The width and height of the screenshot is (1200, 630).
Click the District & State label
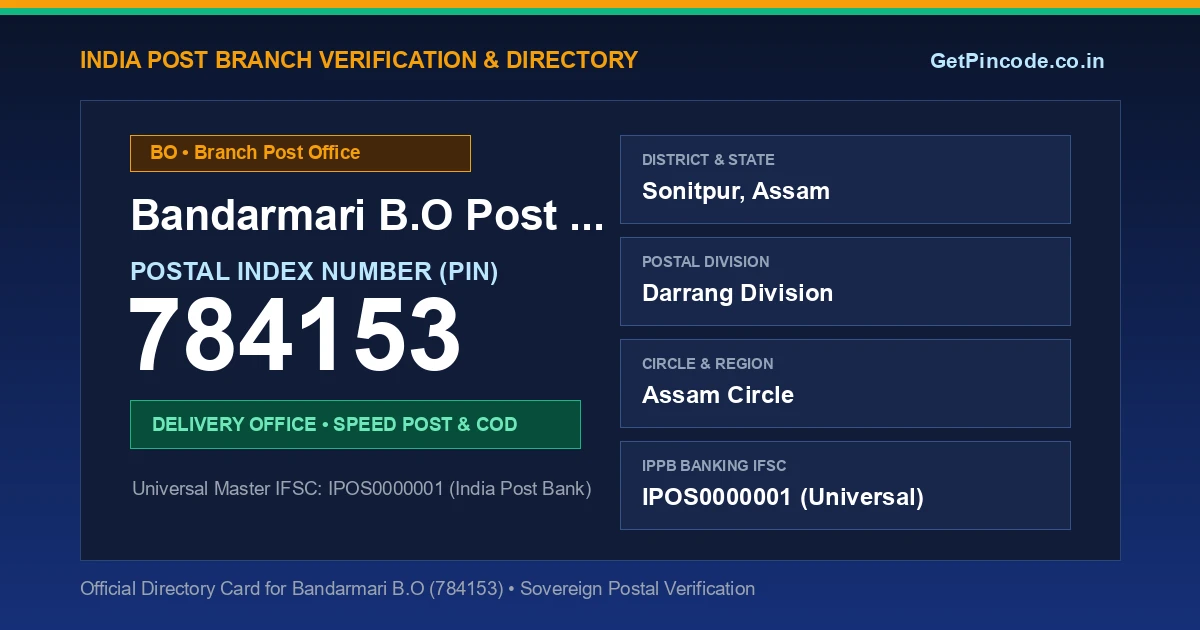(708, 160)
